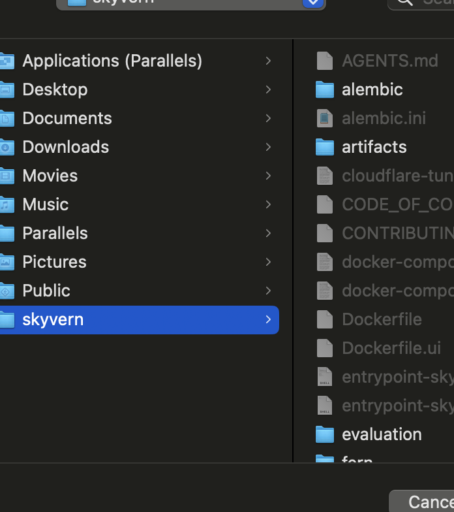Click the alembic.ini file icon
The image size is (454, 512).
(x=325, y=118)
